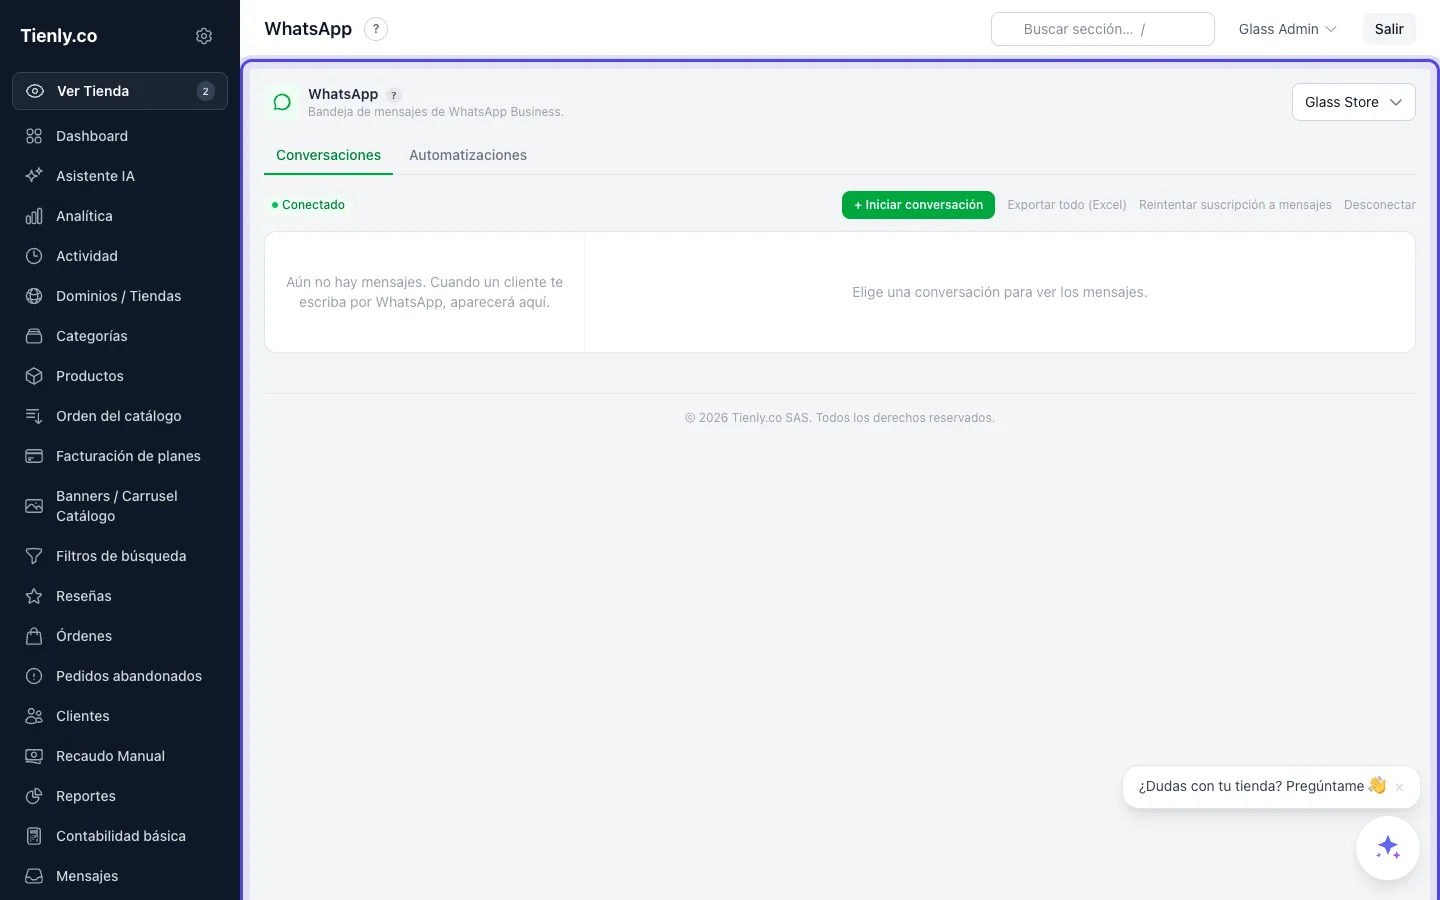Viewport: 1440px width, 900px height.
Task: Click the Productos box icon
Action: tap(34, 376)
